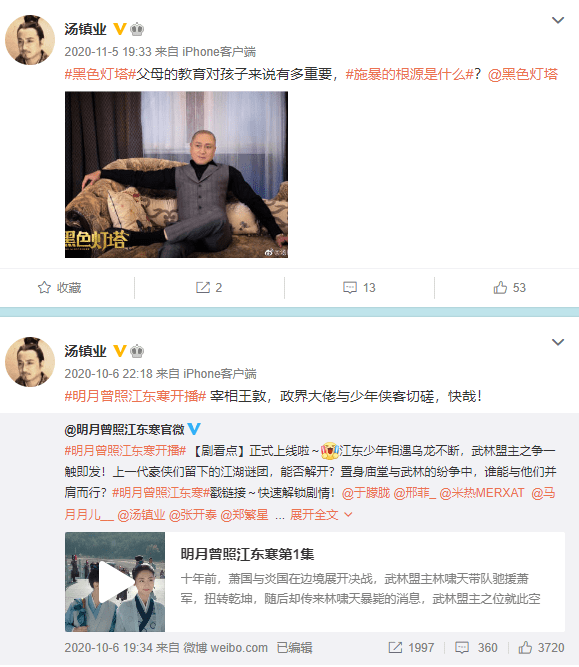Like the first post with 53 likes
Screen dimensions: 579x667
tap(500, 288)
